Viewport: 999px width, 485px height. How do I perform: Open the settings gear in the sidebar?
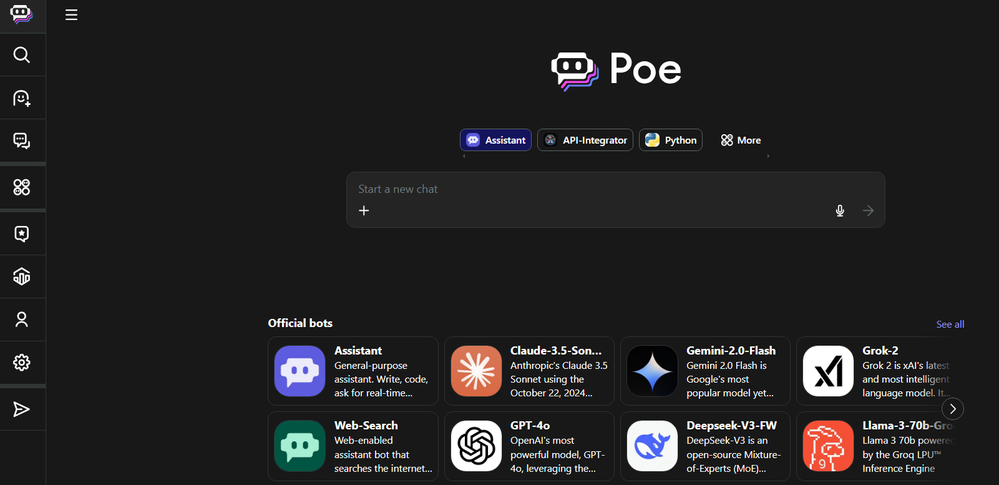pos(22,362)
